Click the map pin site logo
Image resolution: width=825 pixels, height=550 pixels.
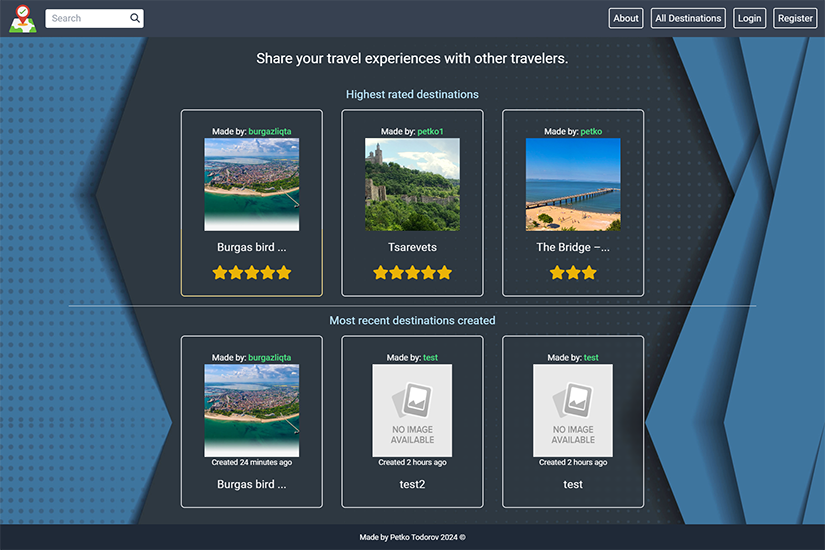[x=22, y=18]
